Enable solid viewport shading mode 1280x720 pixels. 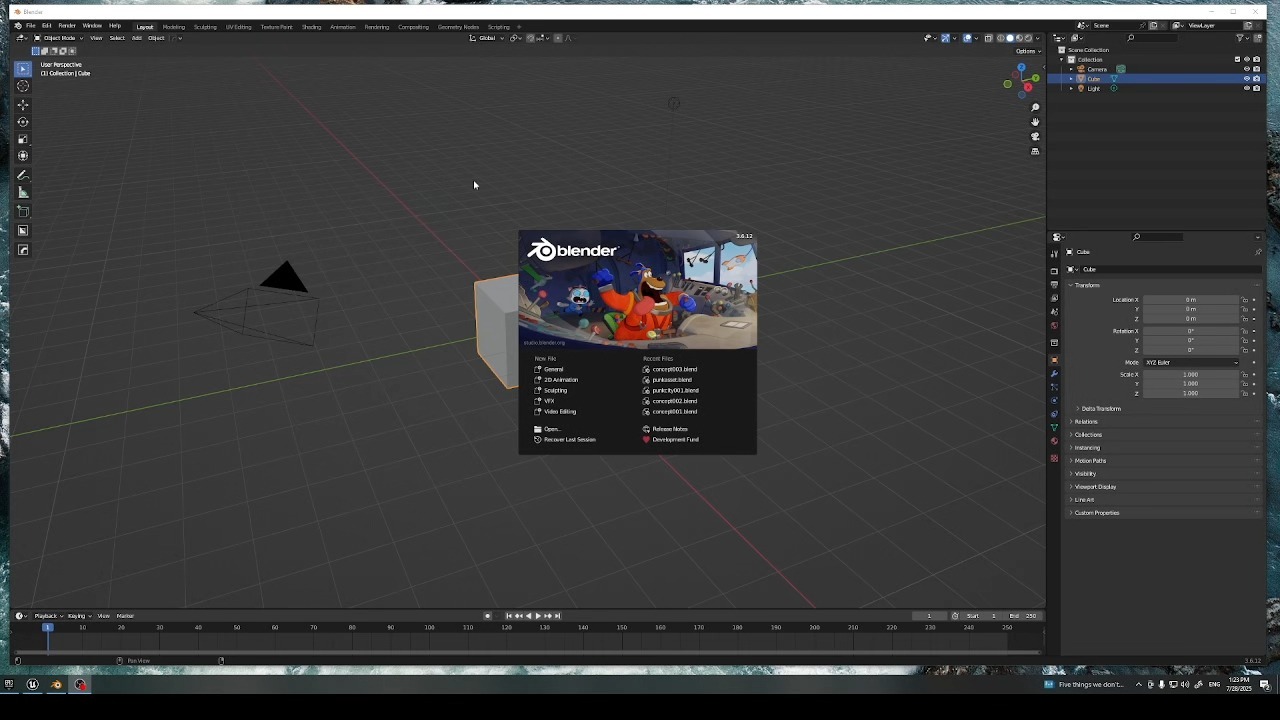click(x=1009, y=38)
